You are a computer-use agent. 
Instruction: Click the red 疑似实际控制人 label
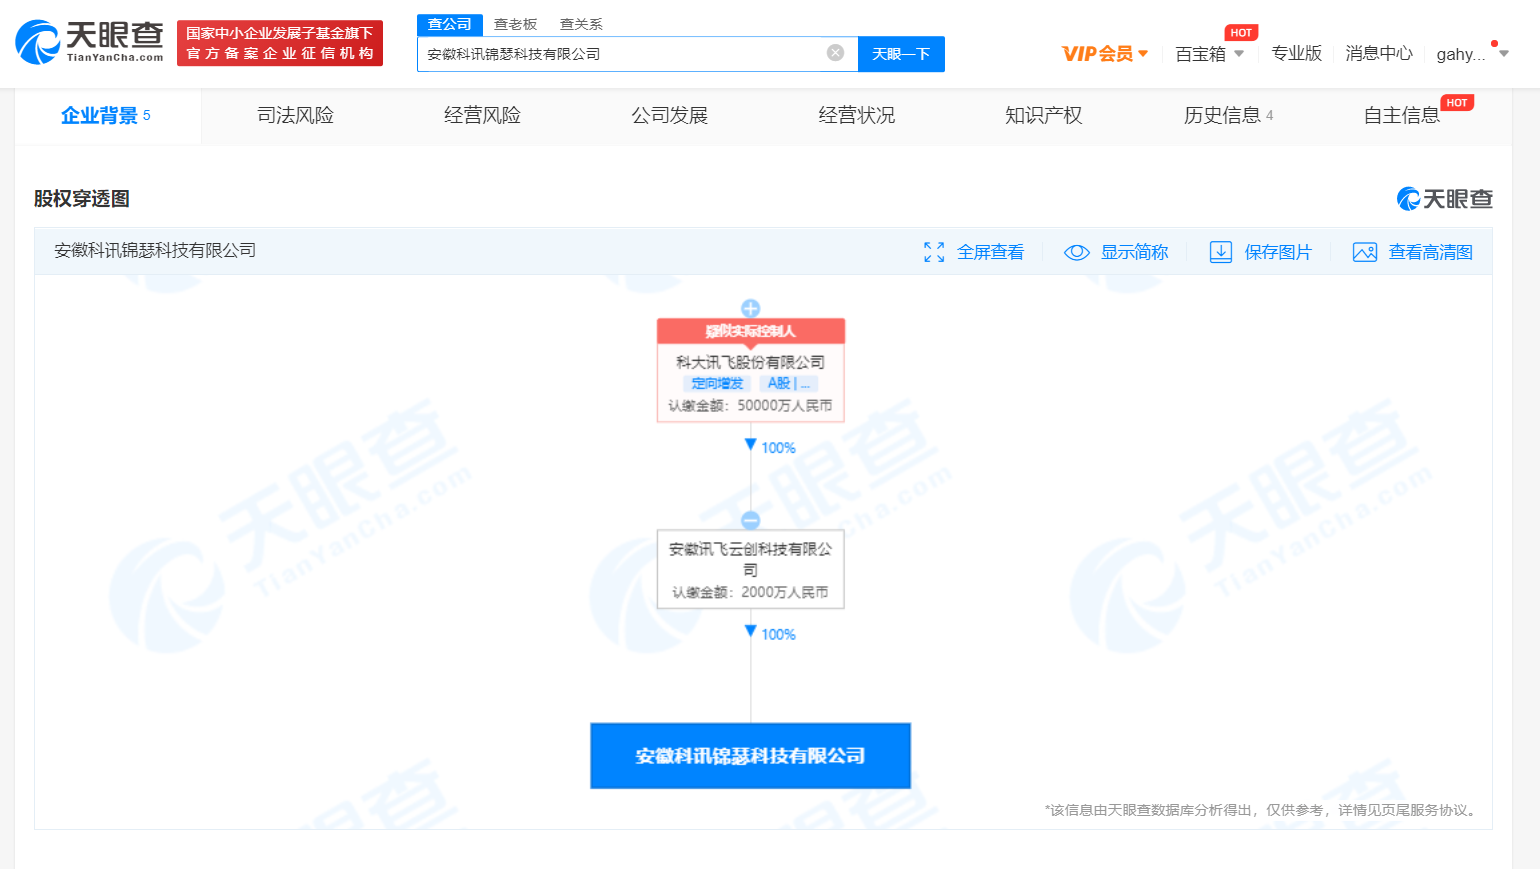coord(750,331)
